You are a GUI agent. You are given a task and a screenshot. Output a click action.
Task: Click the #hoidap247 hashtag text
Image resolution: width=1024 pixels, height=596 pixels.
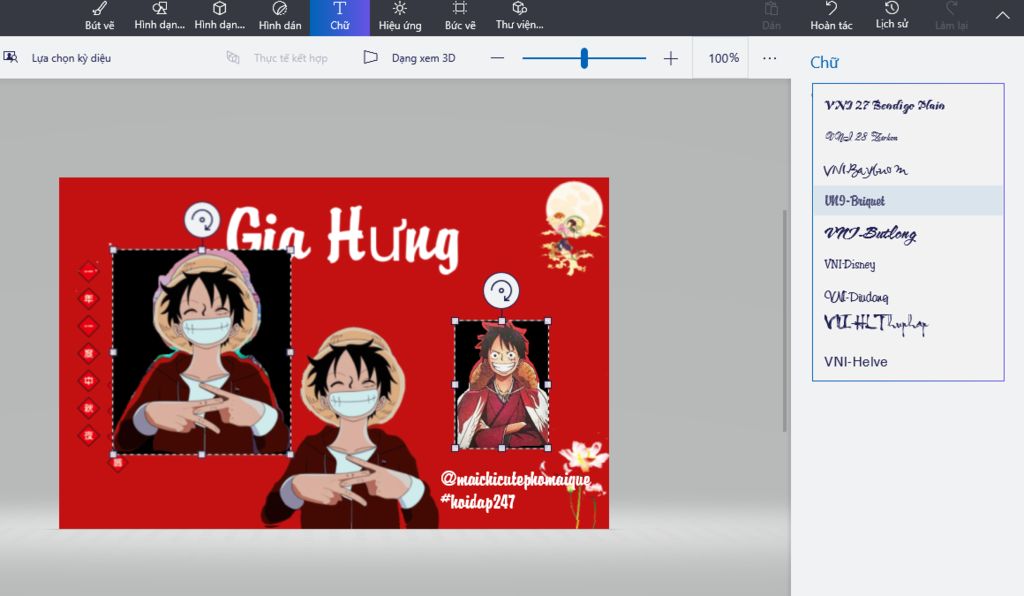477,502
